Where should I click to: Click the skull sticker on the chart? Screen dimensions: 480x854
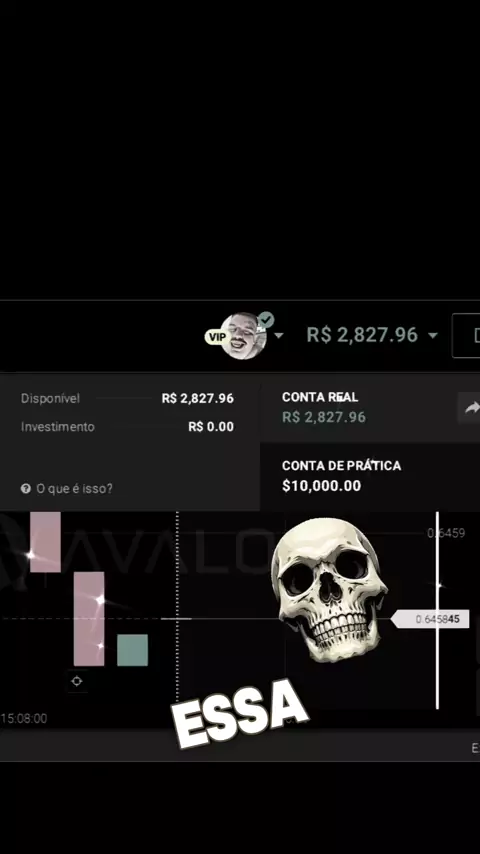pos(329,590)
